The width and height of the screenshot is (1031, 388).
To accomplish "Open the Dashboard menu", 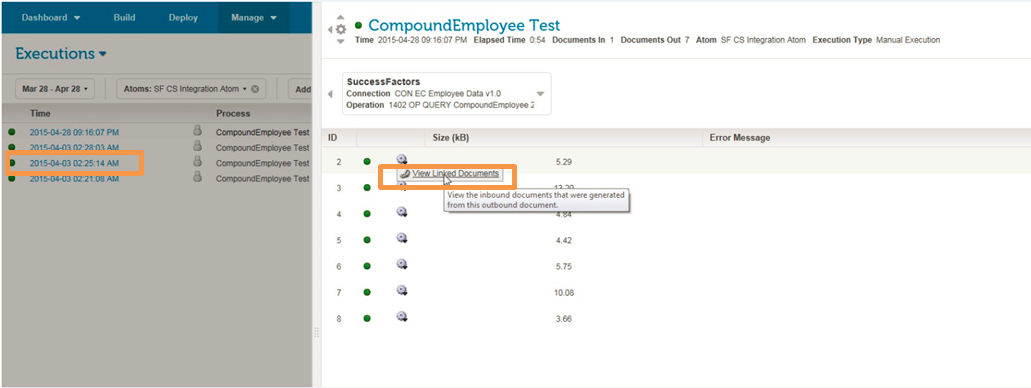I will [x=51, y=18].
